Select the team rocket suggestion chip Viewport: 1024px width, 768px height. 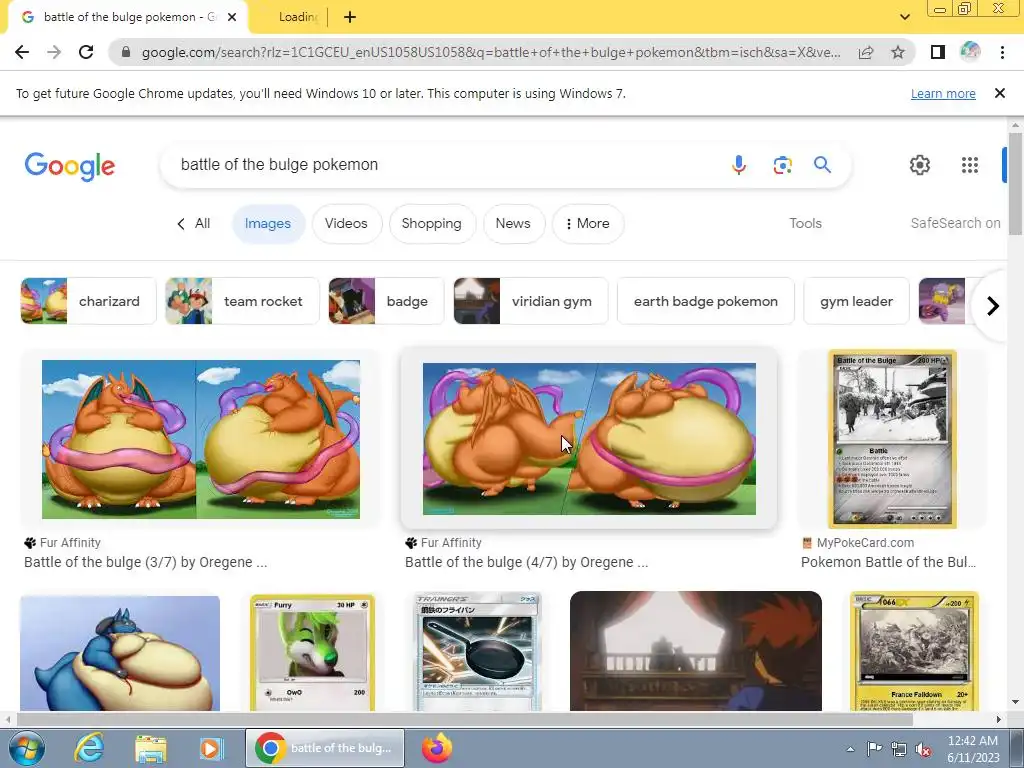[x=242, y=301]
